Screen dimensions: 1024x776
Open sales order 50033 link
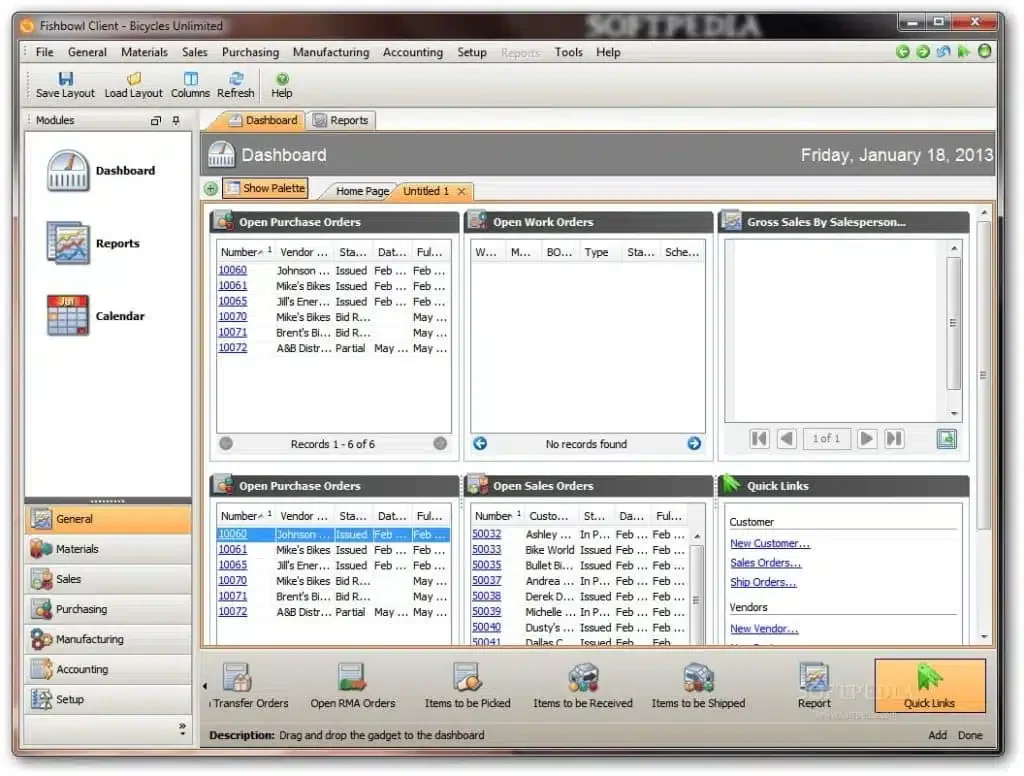pos(487,550)
